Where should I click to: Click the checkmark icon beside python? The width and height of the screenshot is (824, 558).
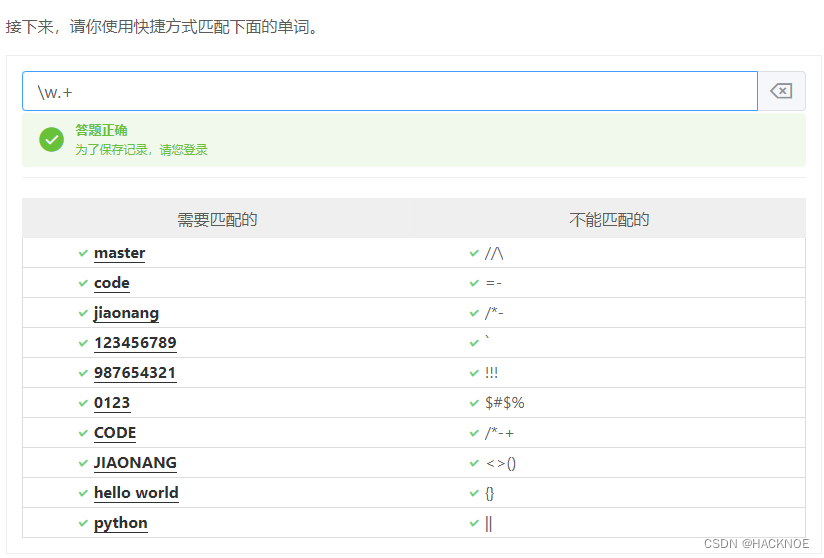tap(83, 523)
